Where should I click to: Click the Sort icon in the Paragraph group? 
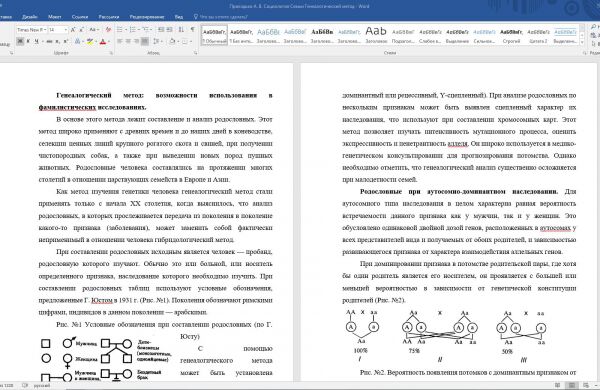(x=181, y=29)
